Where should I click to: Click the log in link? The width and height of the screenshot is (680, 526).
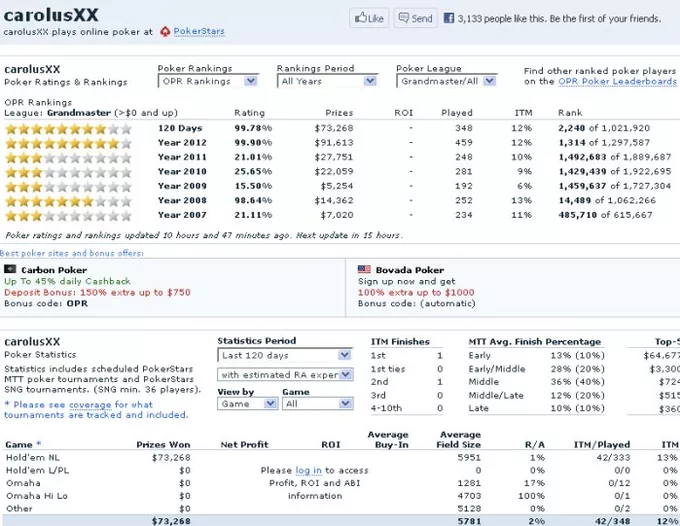click(308, 470)
